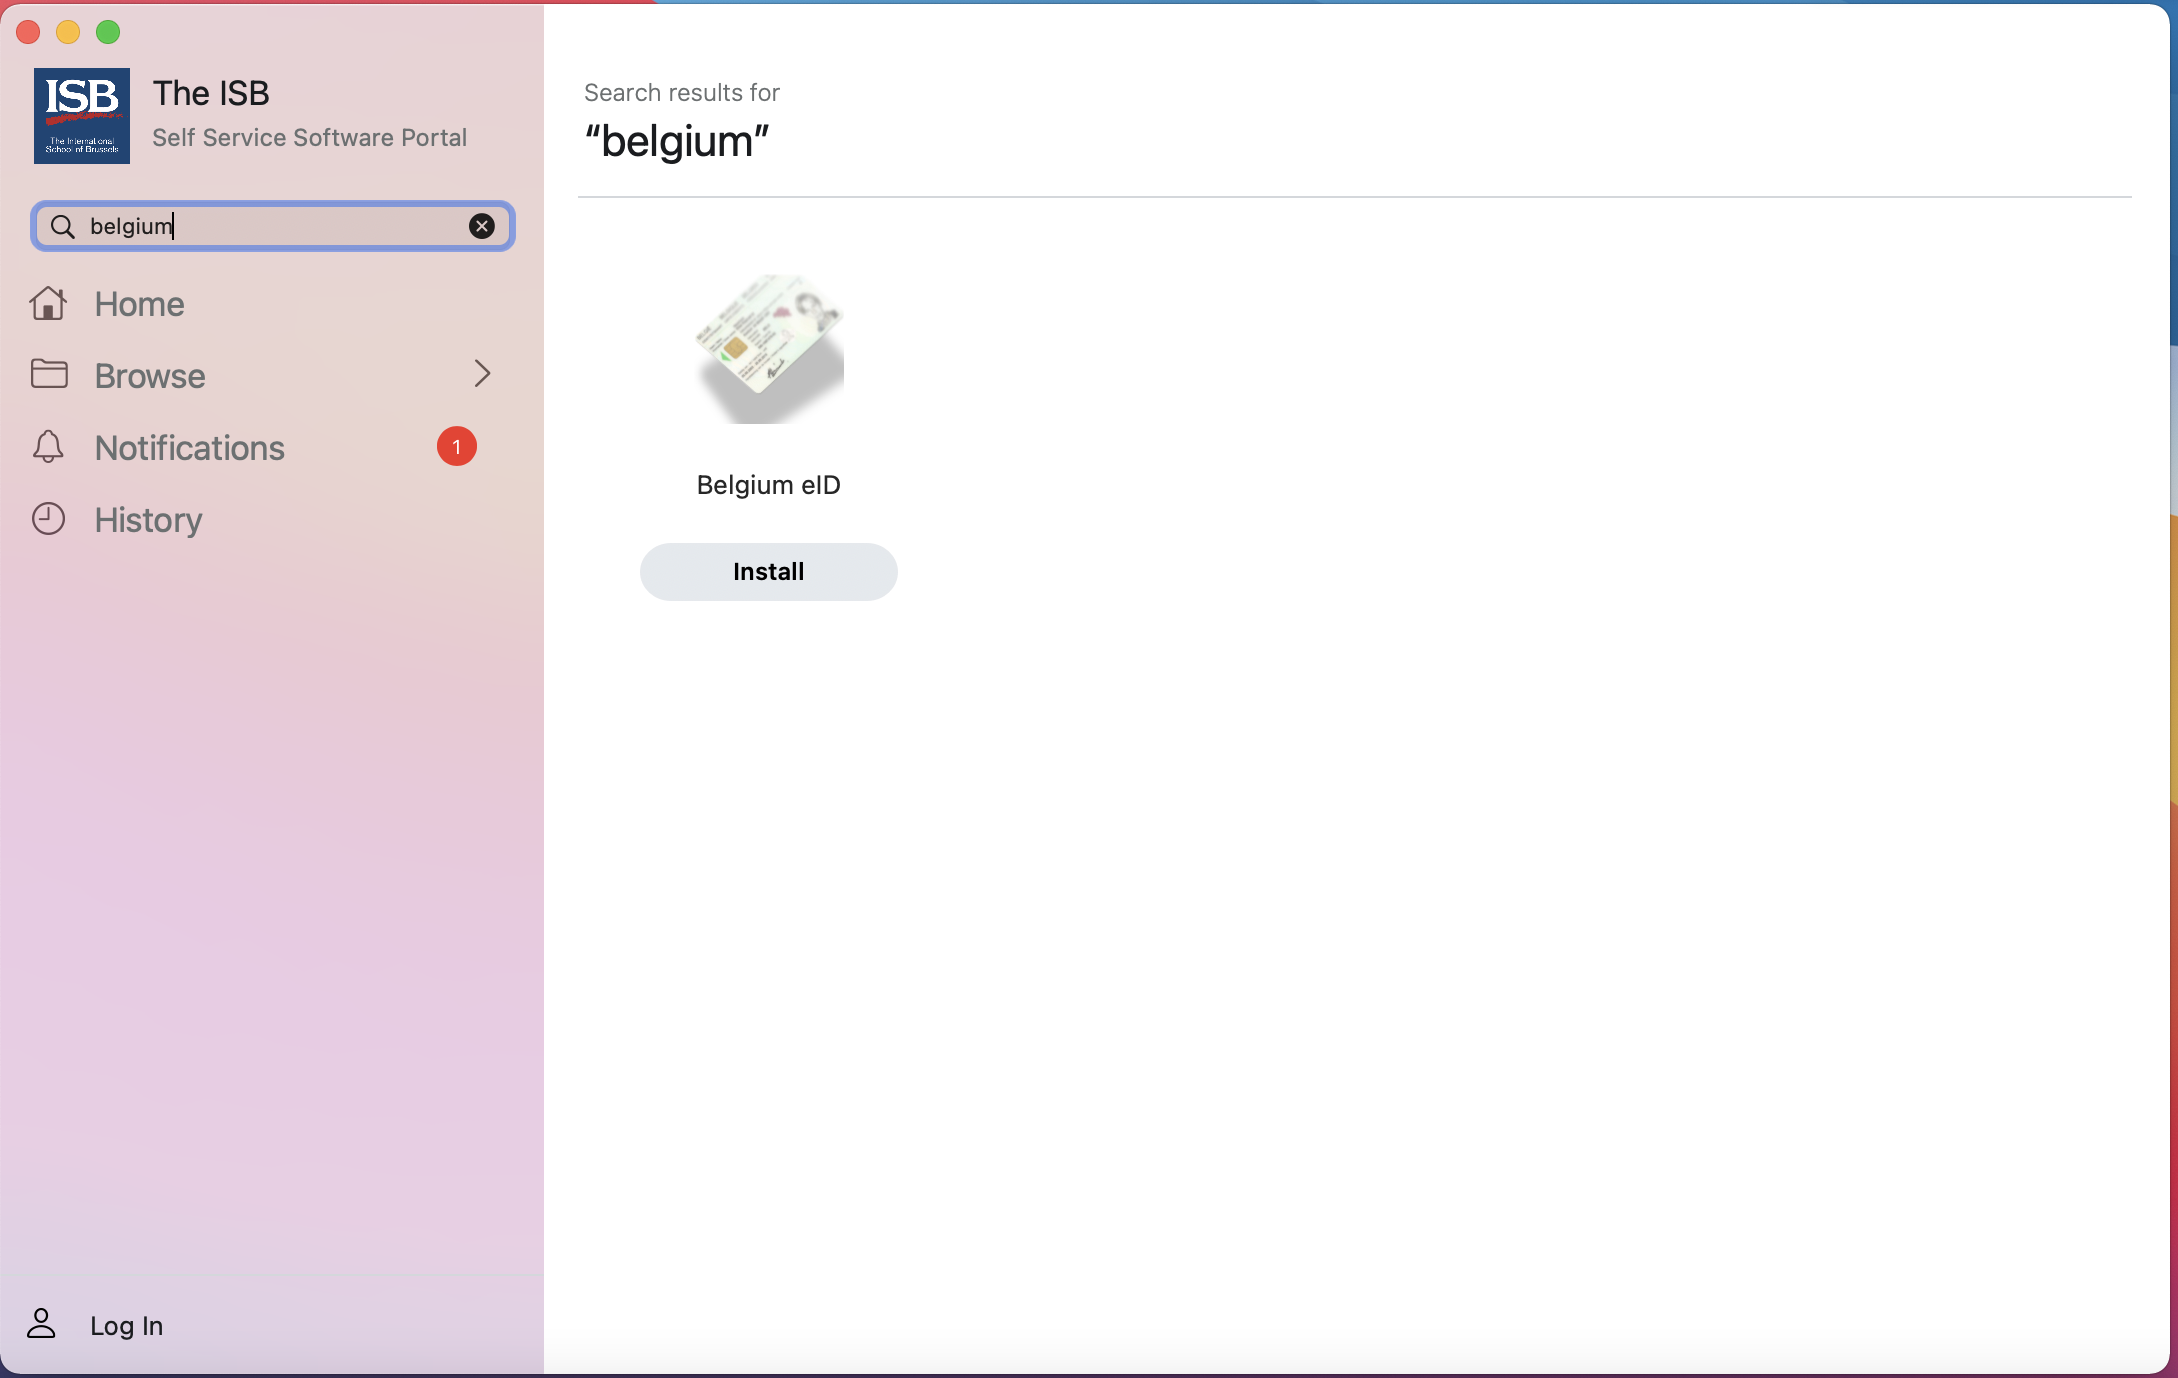Install Belgium eID
The image size is (2178, 1378).
click(768, 572)
